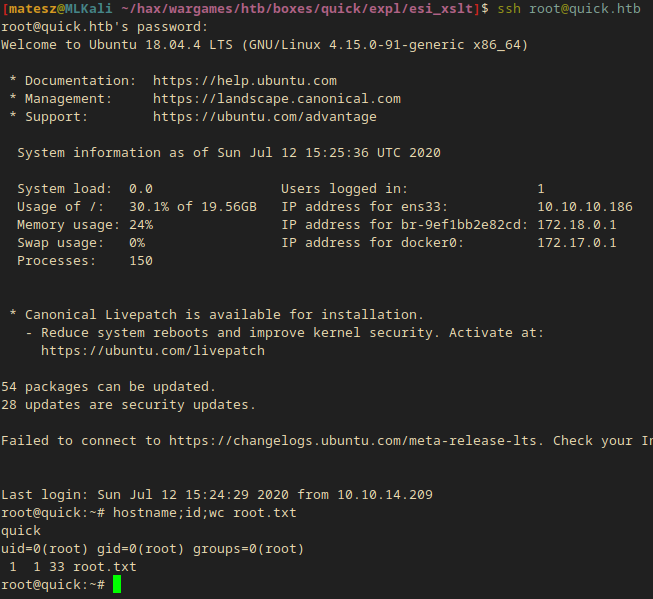Click the '54 packages can be updated' line
The width and height of the screenshot is (653, 599).
click(109, 387)
